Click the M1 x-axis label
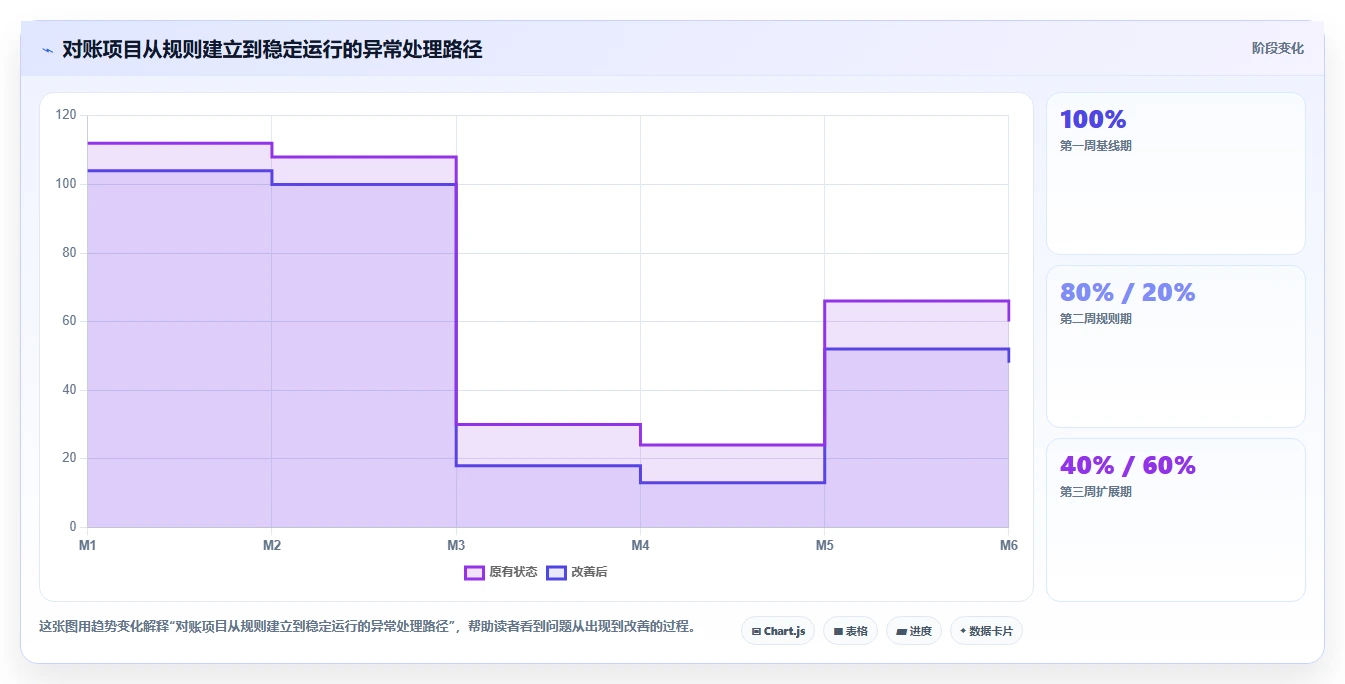 (x=88, y=545)
